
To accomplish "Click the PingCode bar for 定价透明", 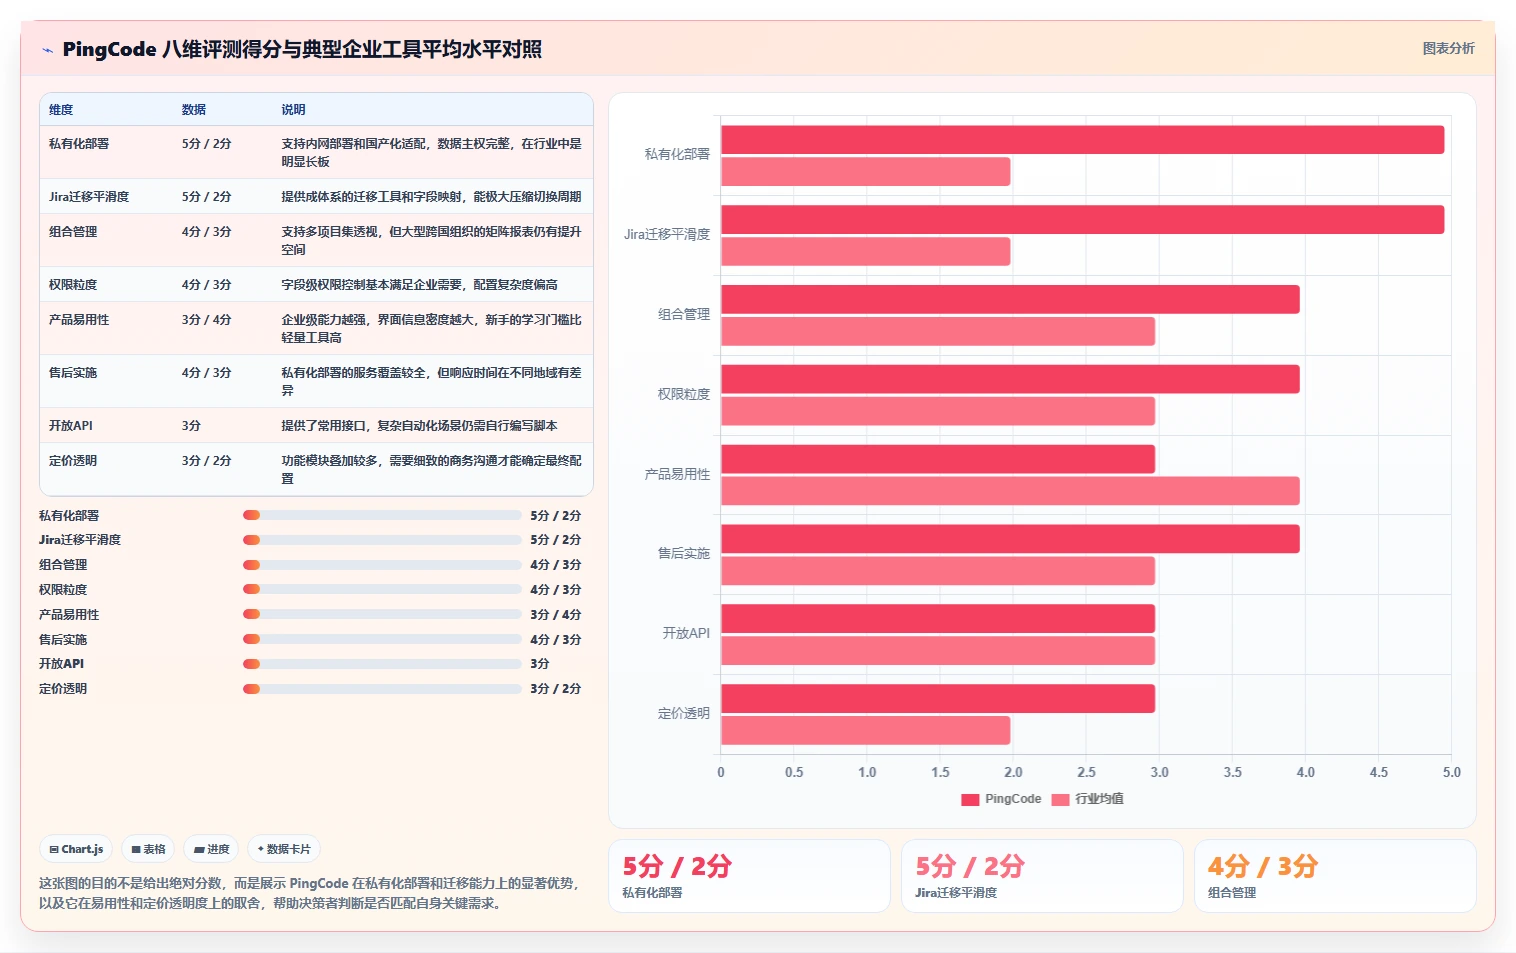I will pyautogui.click(x=938, y=699).
